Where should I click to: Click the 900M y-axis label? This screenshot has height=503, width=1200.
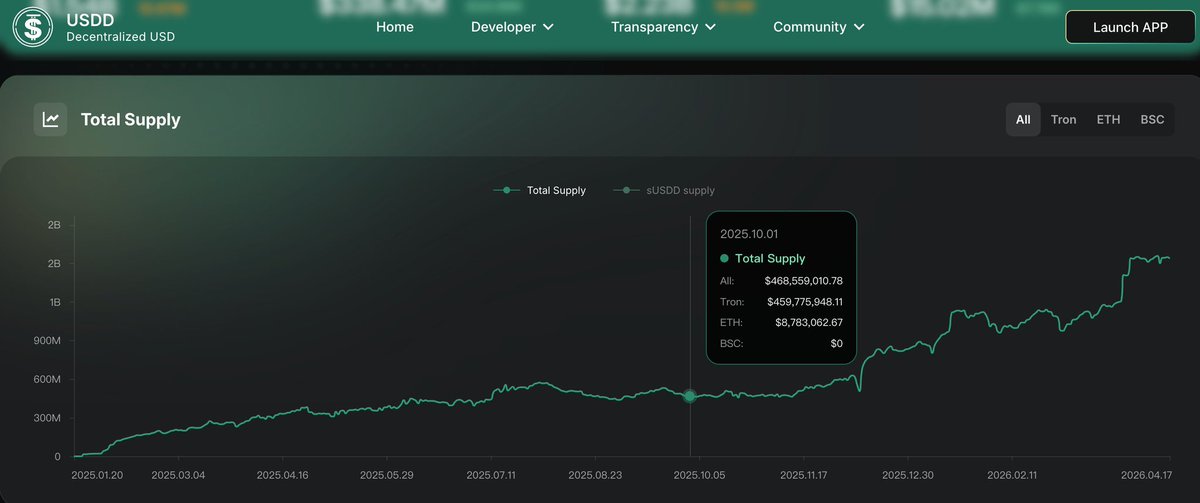click(47, 341)
